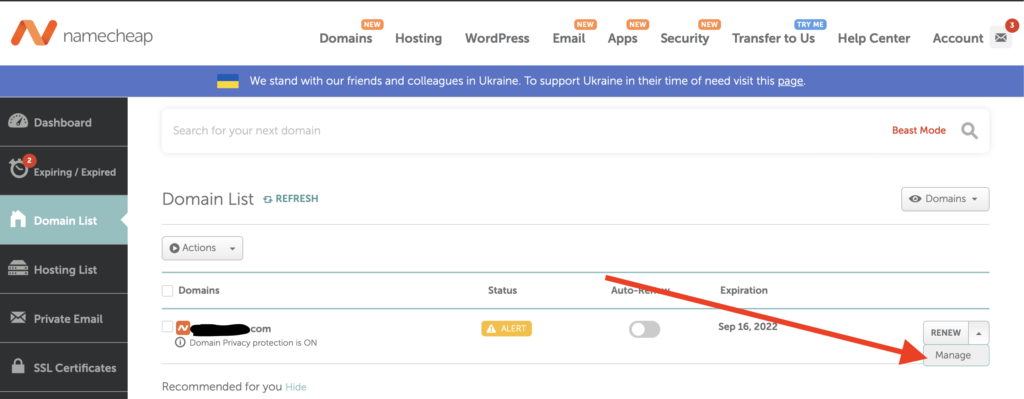Open the Email top menu
The width and height of the screenshot is (1024, 399).
[569, 38]
